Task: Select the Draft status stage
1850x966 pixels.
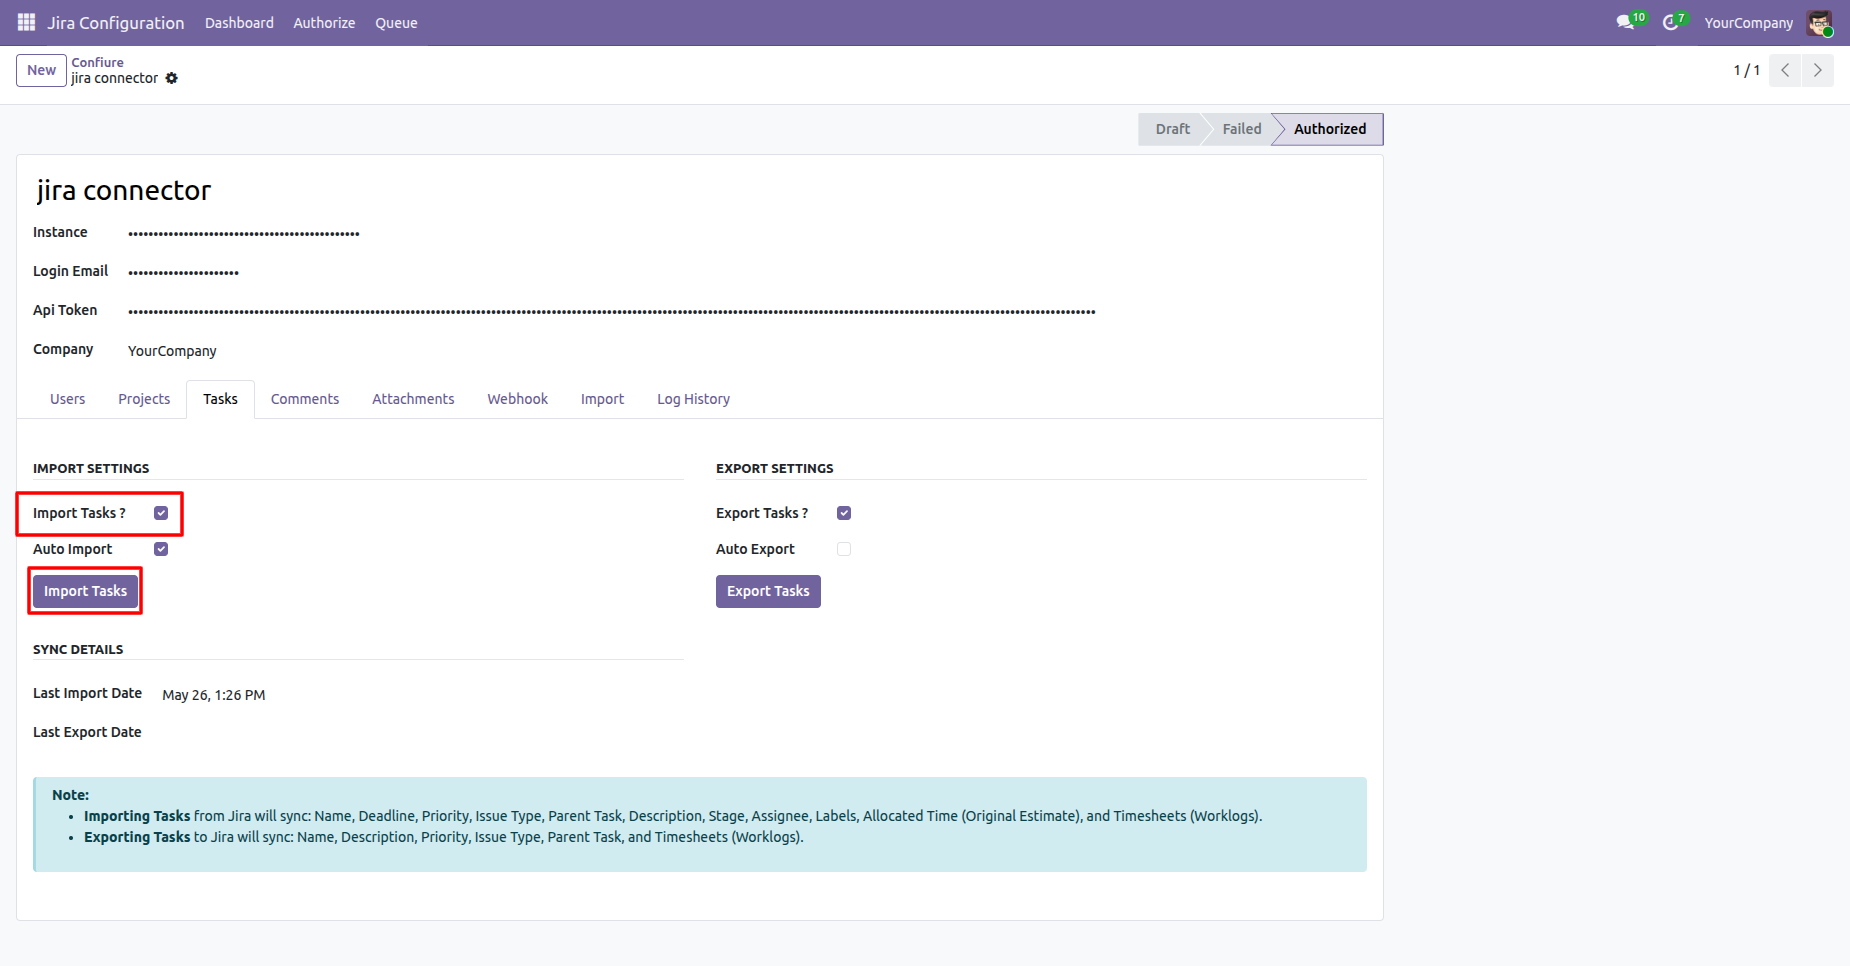Action: (x=1172, y=129)
